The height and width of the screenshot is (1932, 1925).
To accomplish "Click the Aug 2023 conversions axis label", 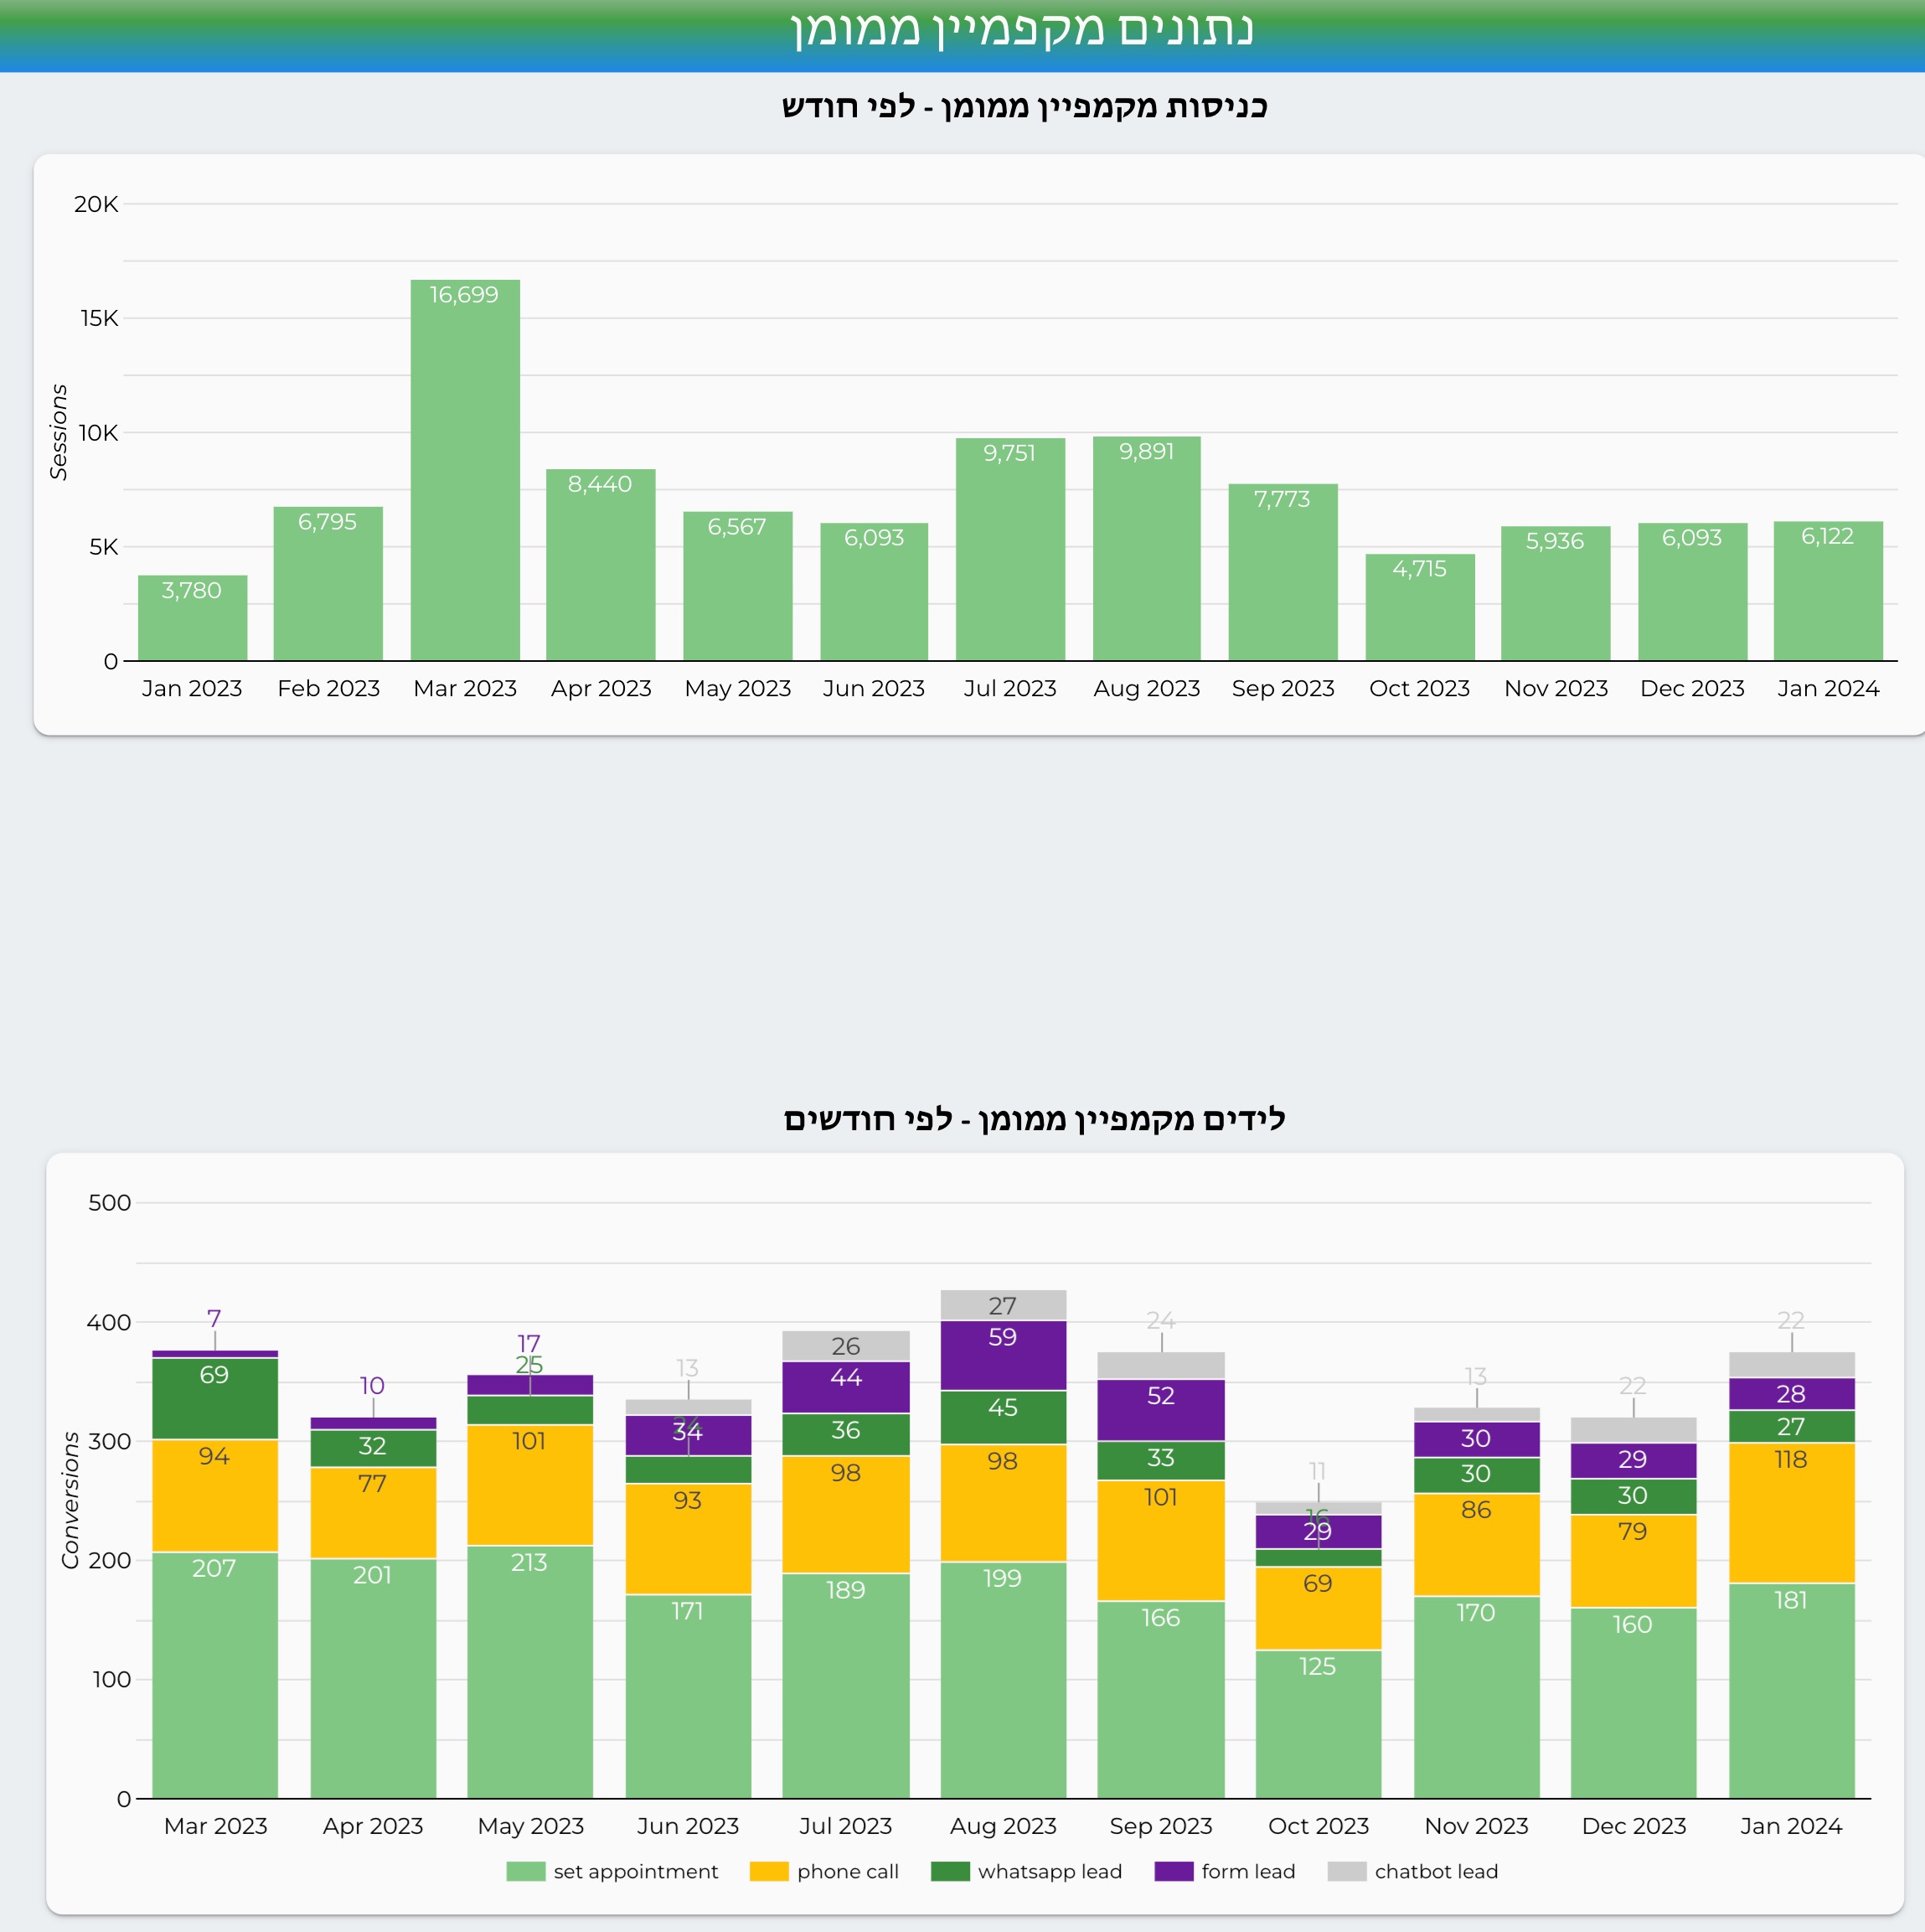I will point(1003,1826).
